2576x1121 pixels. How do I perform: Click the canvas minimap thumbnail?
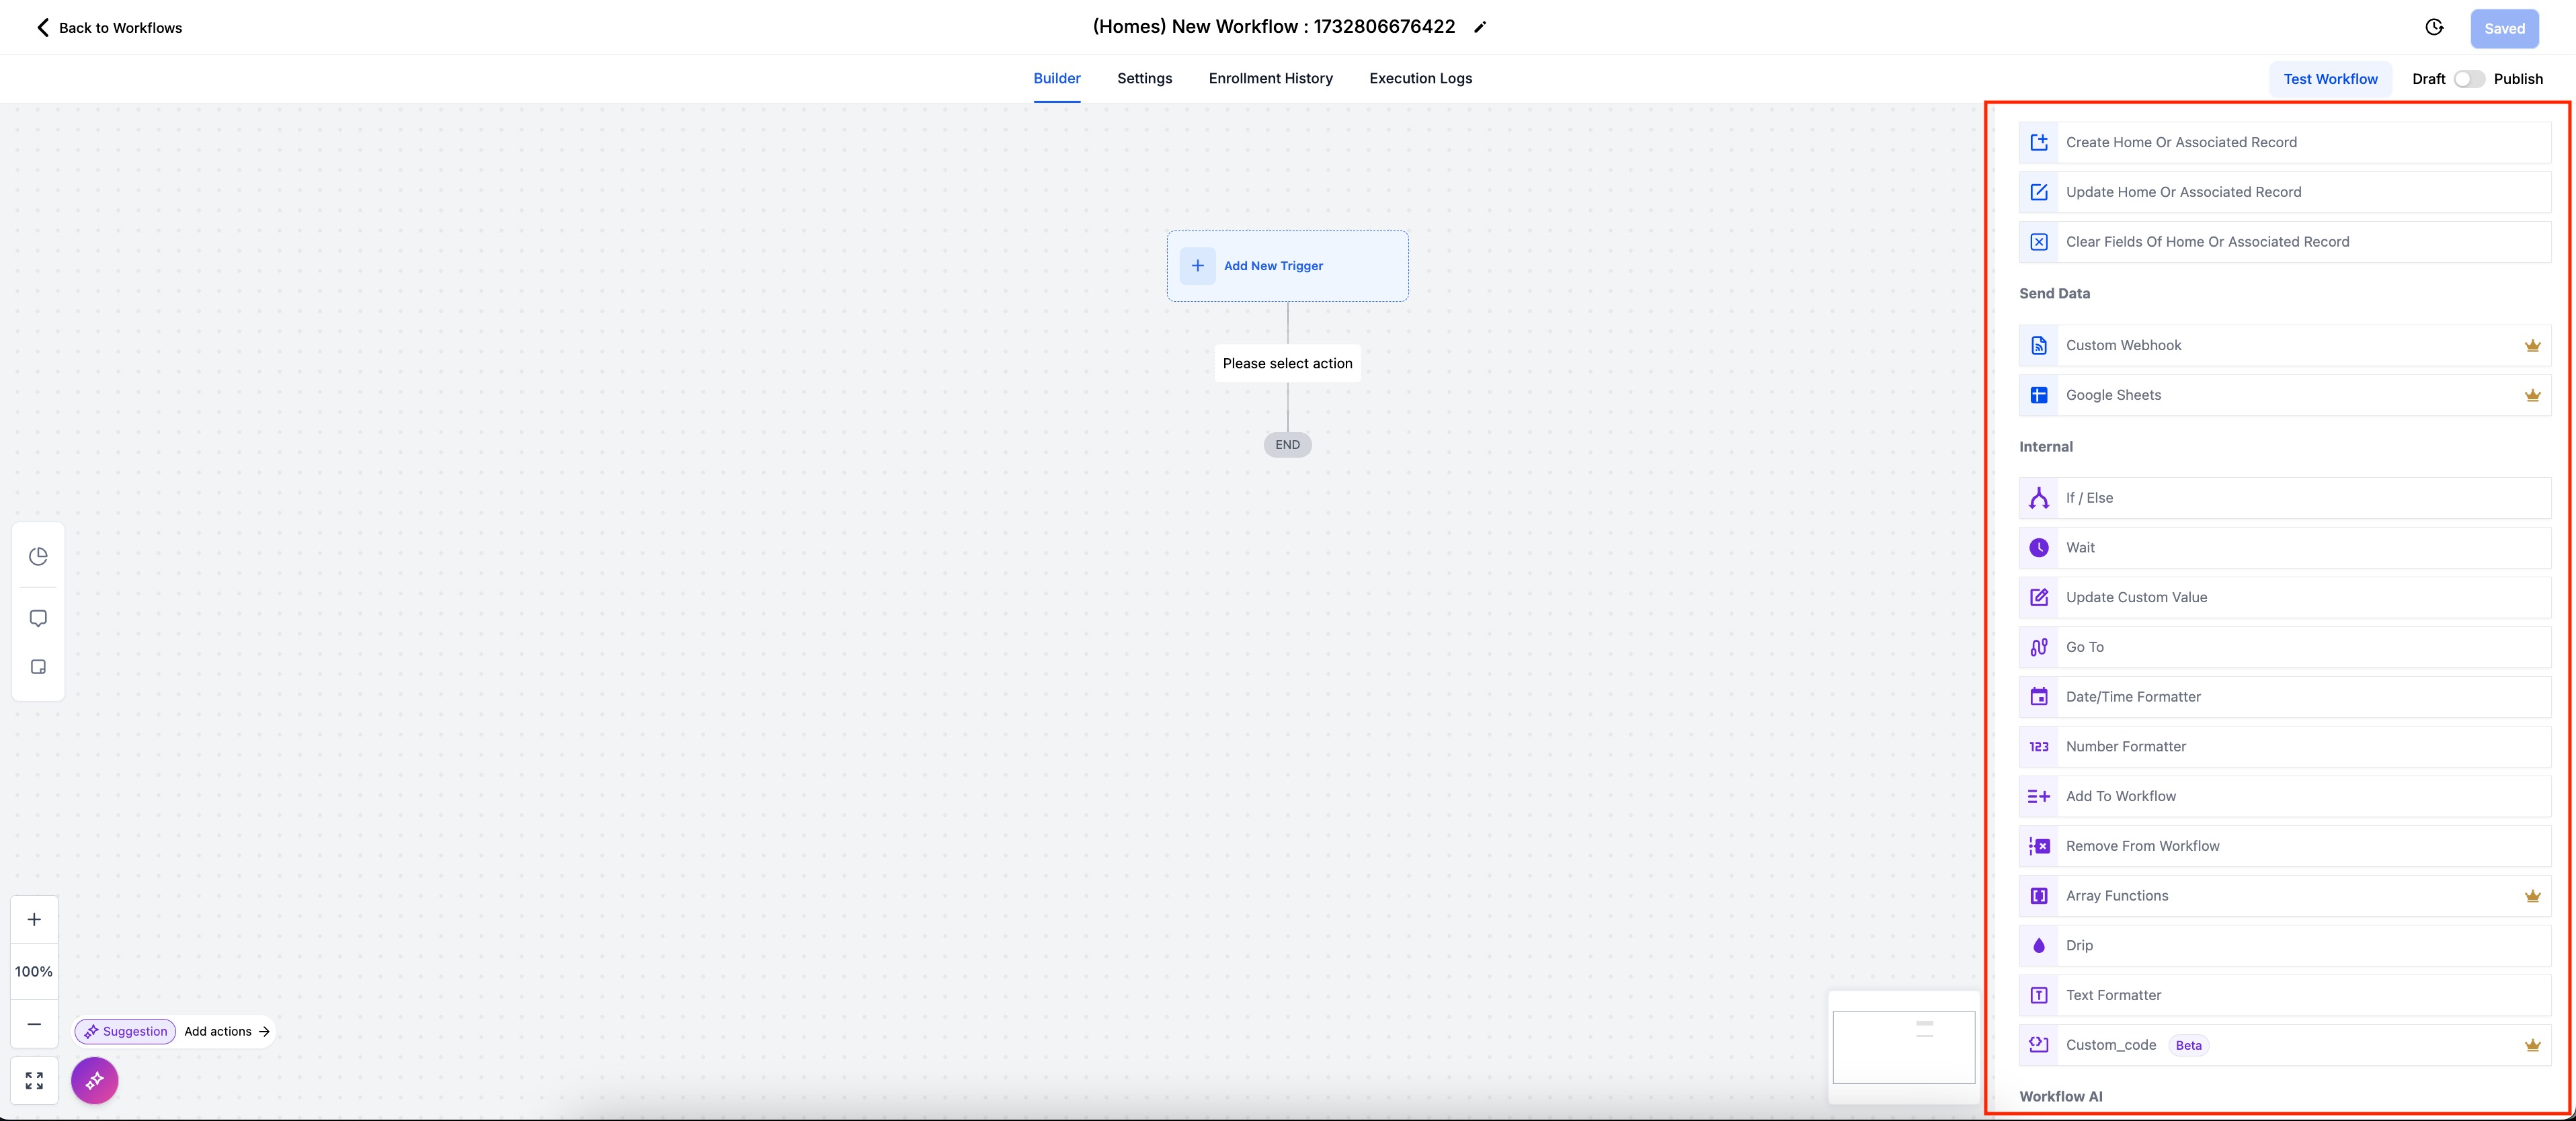pos(1903,1047)
